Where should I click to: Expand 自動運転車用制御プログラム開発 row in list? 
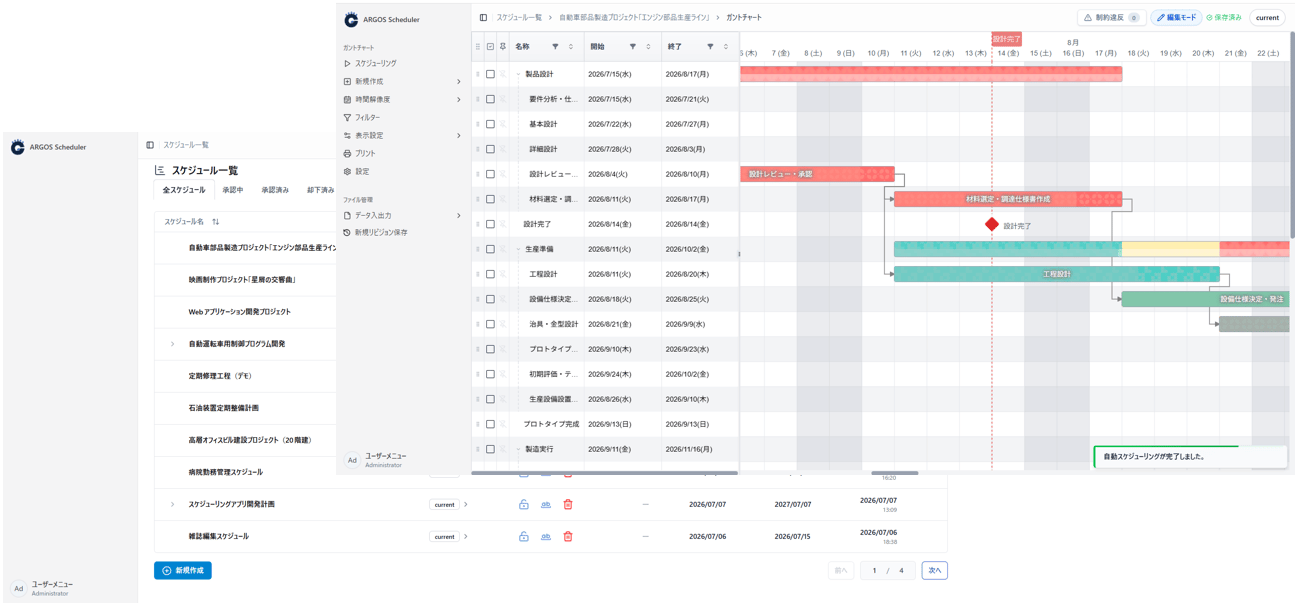172,344
